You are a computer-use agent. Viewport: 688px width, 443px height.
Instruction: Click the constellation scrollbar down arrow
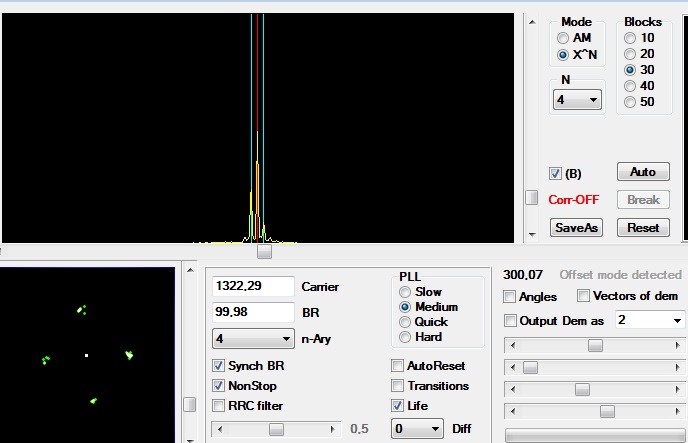[x=190, y=440]
